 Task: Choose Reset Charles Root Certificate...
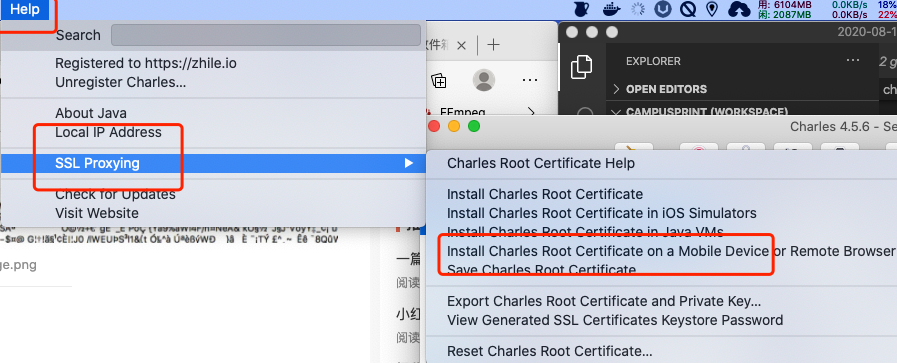coord(549,351)
